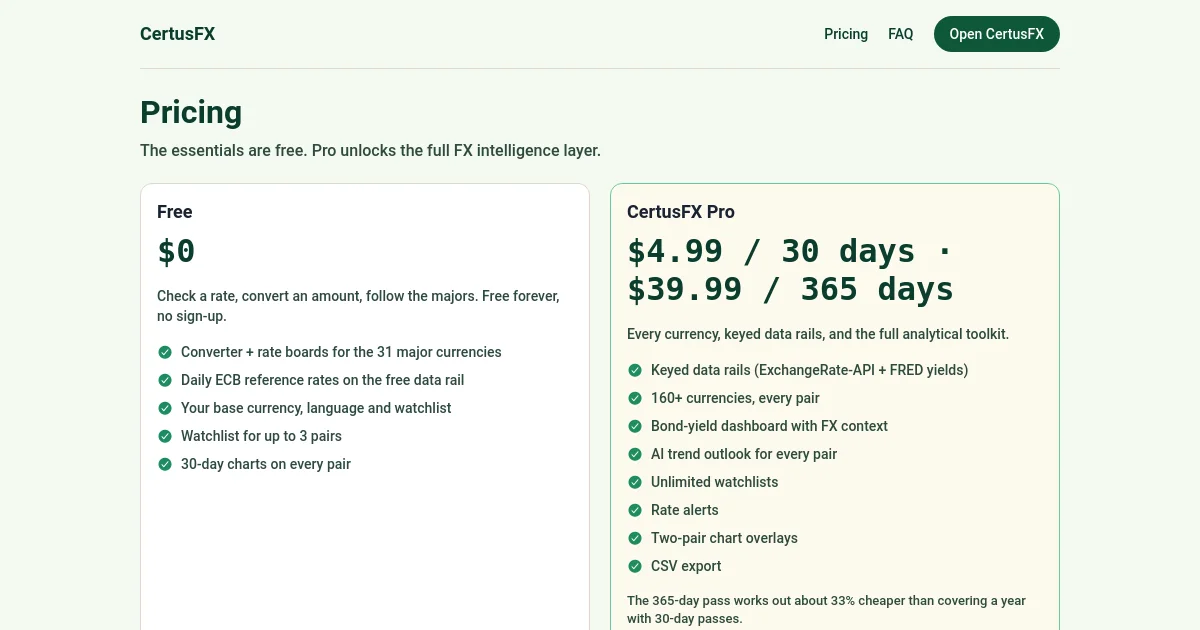Click checkmark icon beside Converter + rate boards
The height and width of the screenshot is (630, 1200).
coord(165,352)
